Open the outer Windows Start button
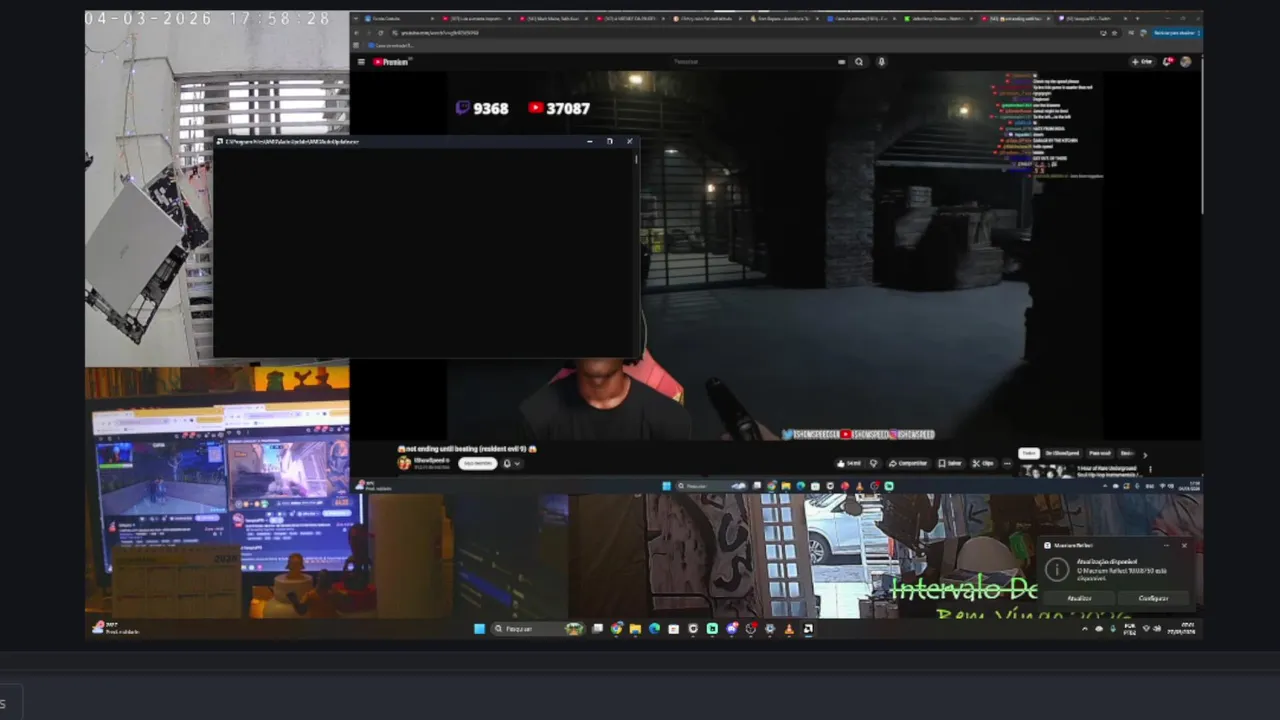This screenshot has width=1280, height=720. pyautogui.click(x=479, y=629)
